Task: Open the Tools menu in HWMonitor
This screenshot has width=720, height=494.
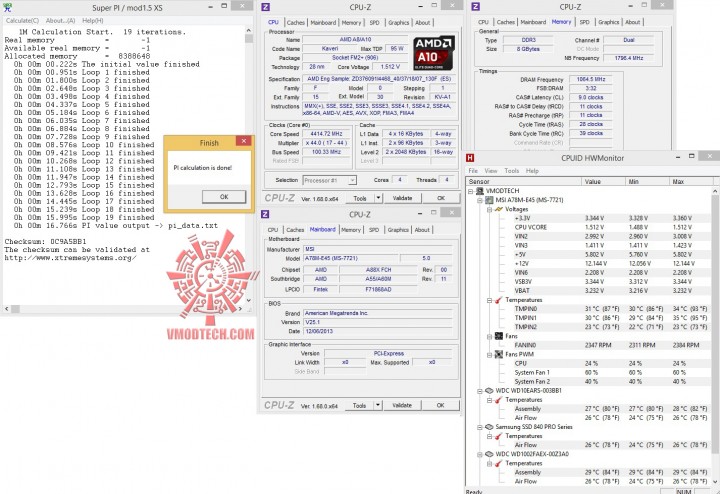Action: [512, 171]
